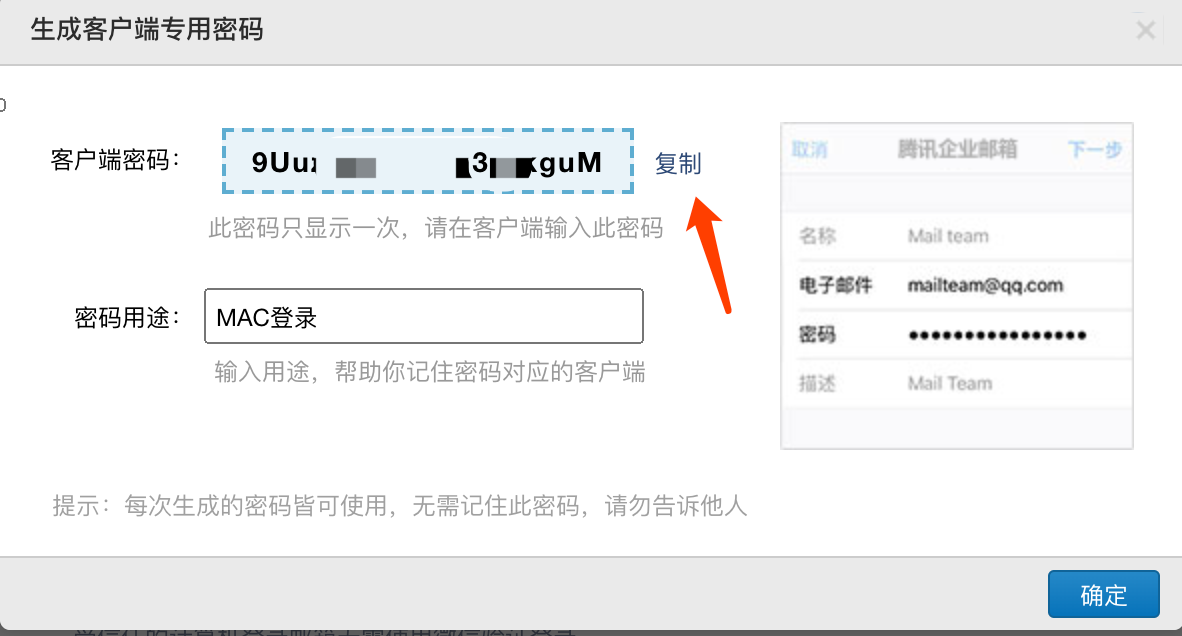Focus the 密码用途 input field
The width and height of the screenshot is (1182, 636).
[424, 316]
